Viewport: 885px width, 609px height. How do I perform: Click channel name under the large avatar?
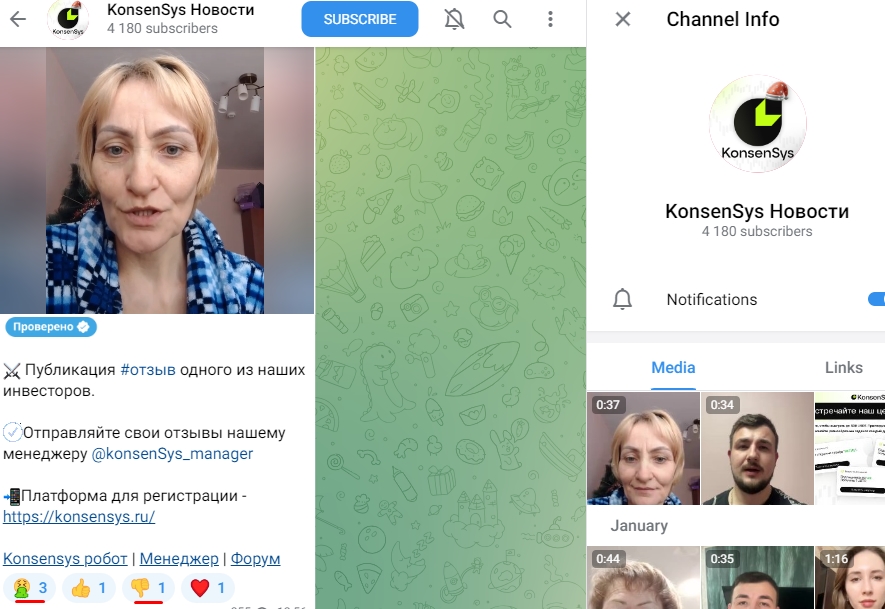pos(757,211)
